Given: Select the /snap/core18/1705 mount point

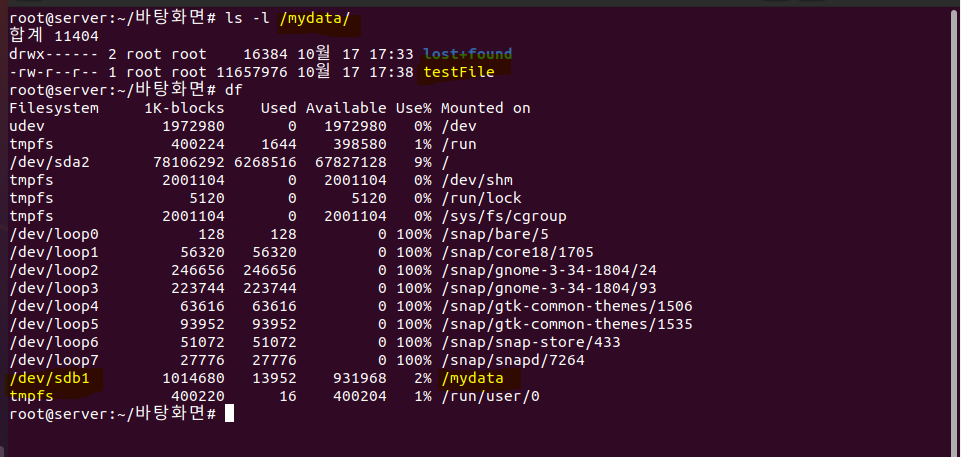Looking at the screenshot, I should (x=517, y=252).
